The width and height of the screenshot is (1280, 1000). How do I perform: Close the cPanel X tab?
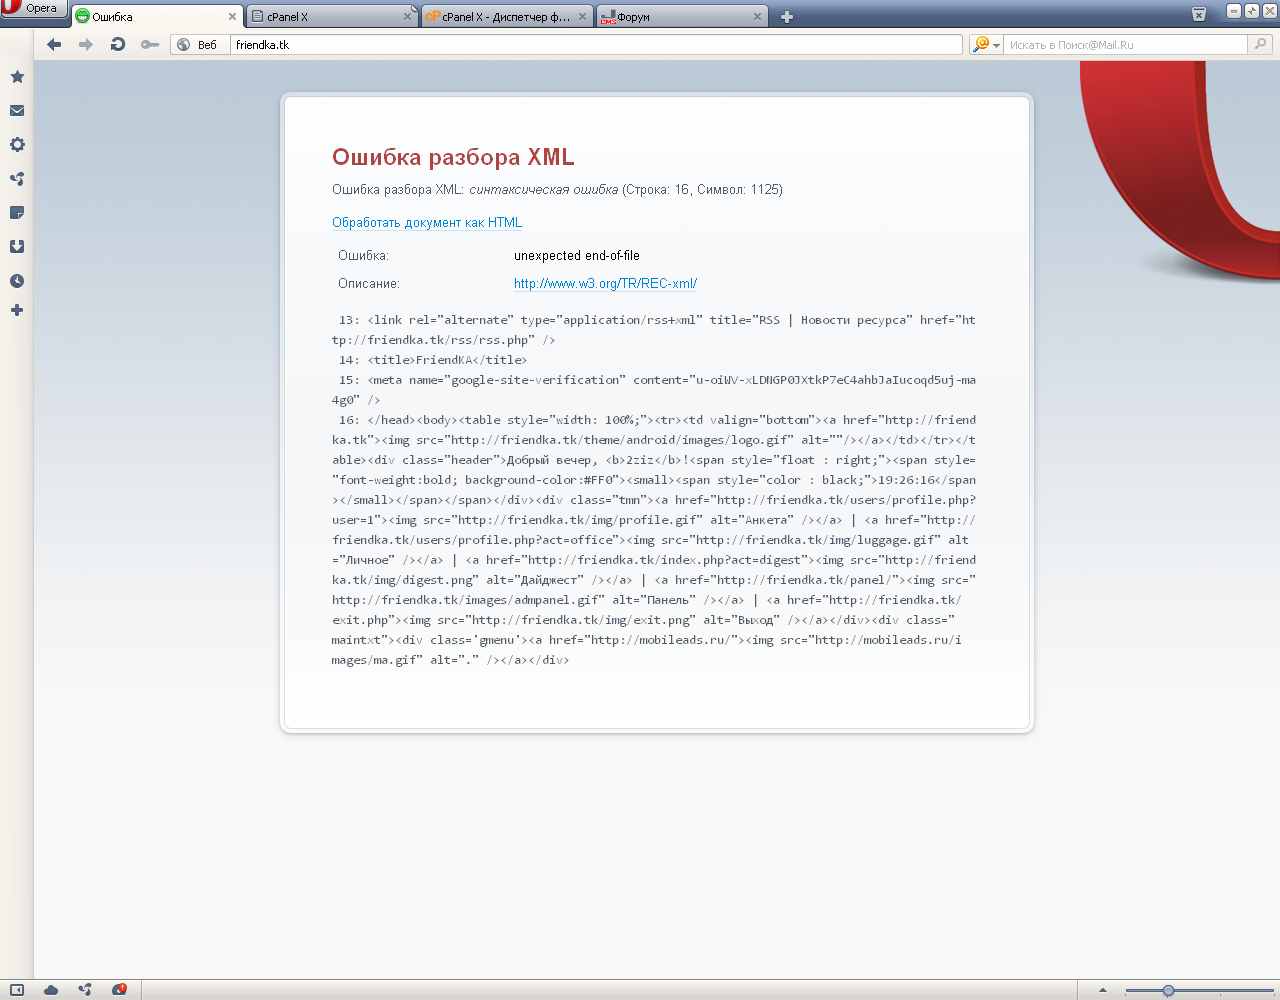click(x=407, y=17)
